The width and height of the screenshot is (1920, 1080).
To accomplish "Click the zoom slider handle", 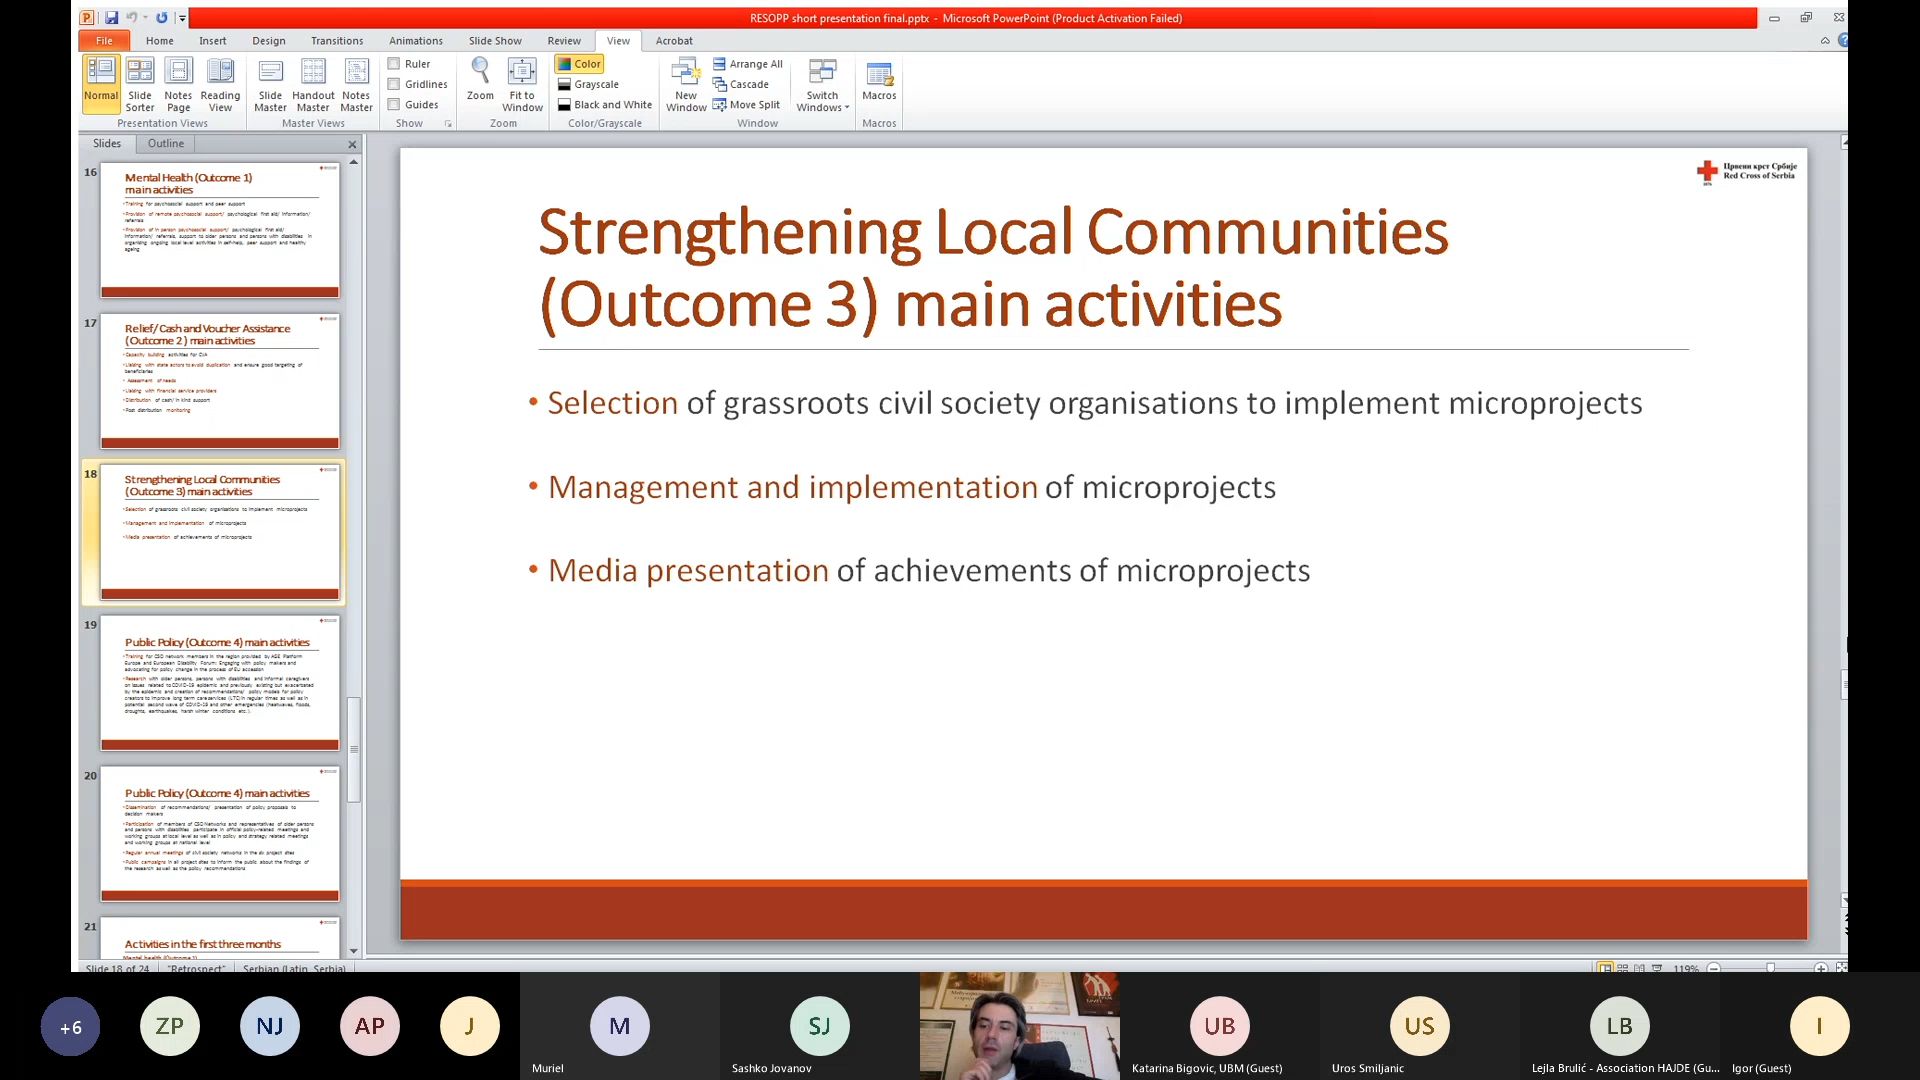I will coord(1771,968).
